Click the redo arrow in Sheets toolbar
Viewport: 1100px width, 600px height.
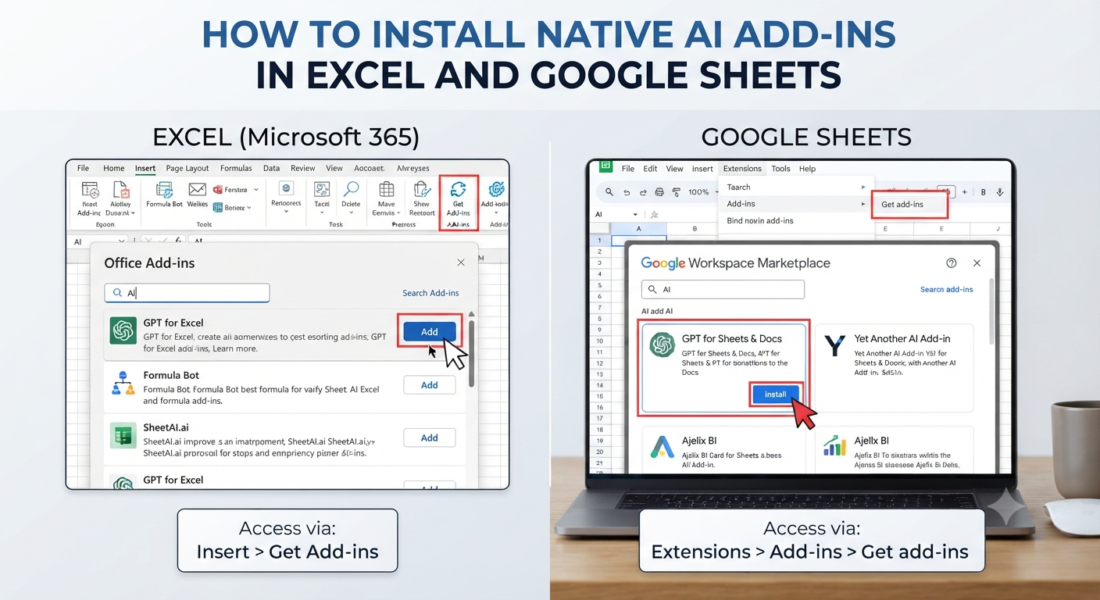pos(643,192)
